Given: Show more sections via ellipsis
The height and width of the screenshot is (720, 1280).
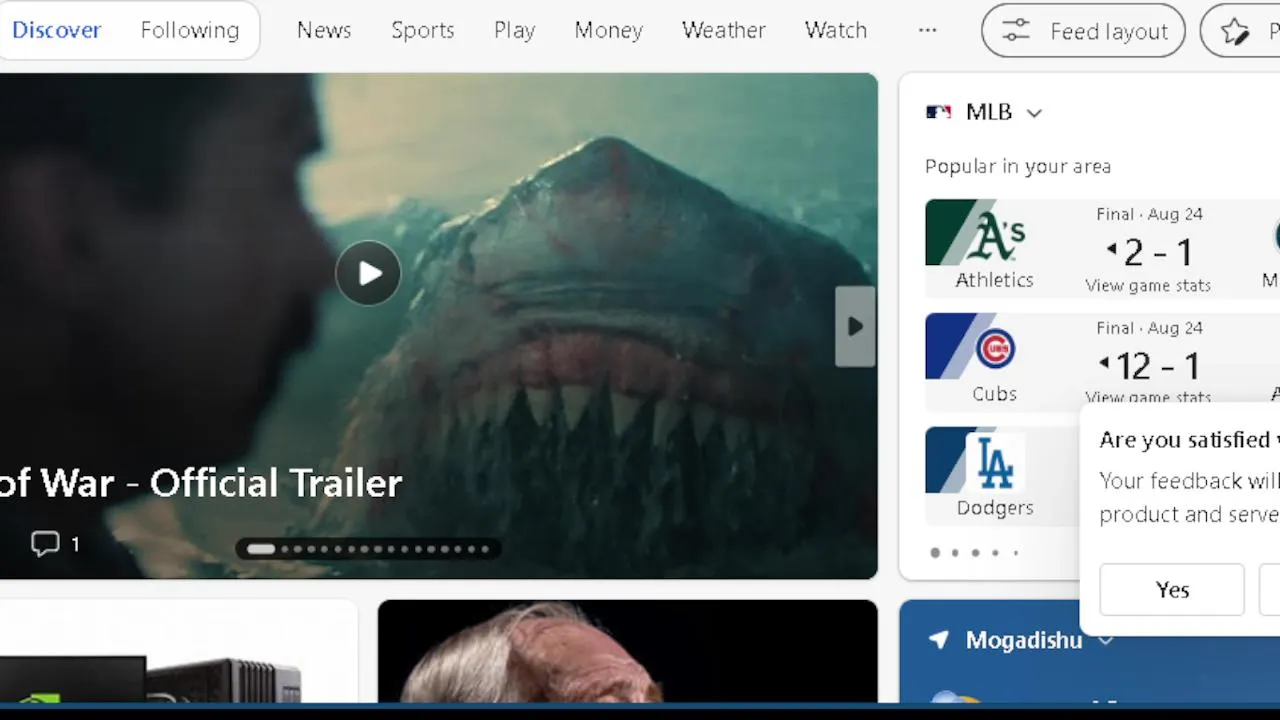Looking at the screenshot, I should coord(927,30).
